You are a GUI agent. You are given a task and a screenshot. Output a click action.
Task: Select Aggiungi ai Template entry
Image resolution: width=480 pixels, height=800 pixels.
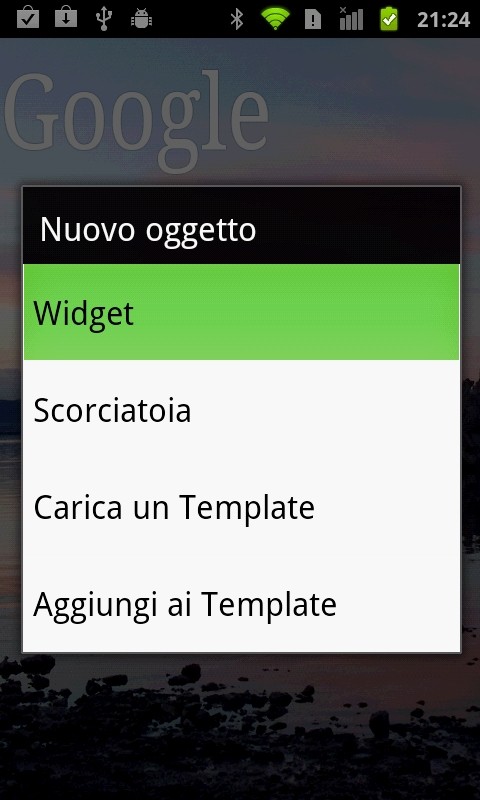click(x=241, y=603)
